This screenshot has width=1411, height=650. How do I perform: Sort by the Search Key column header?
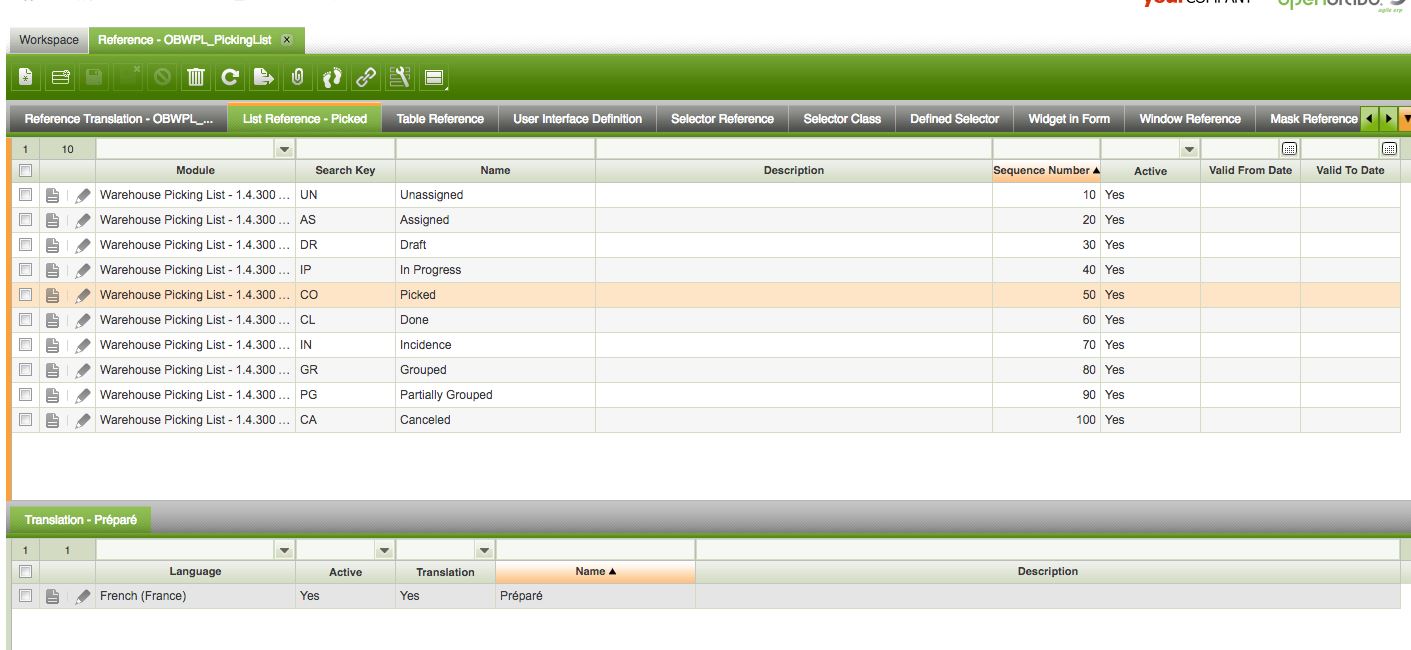(345, 171)
